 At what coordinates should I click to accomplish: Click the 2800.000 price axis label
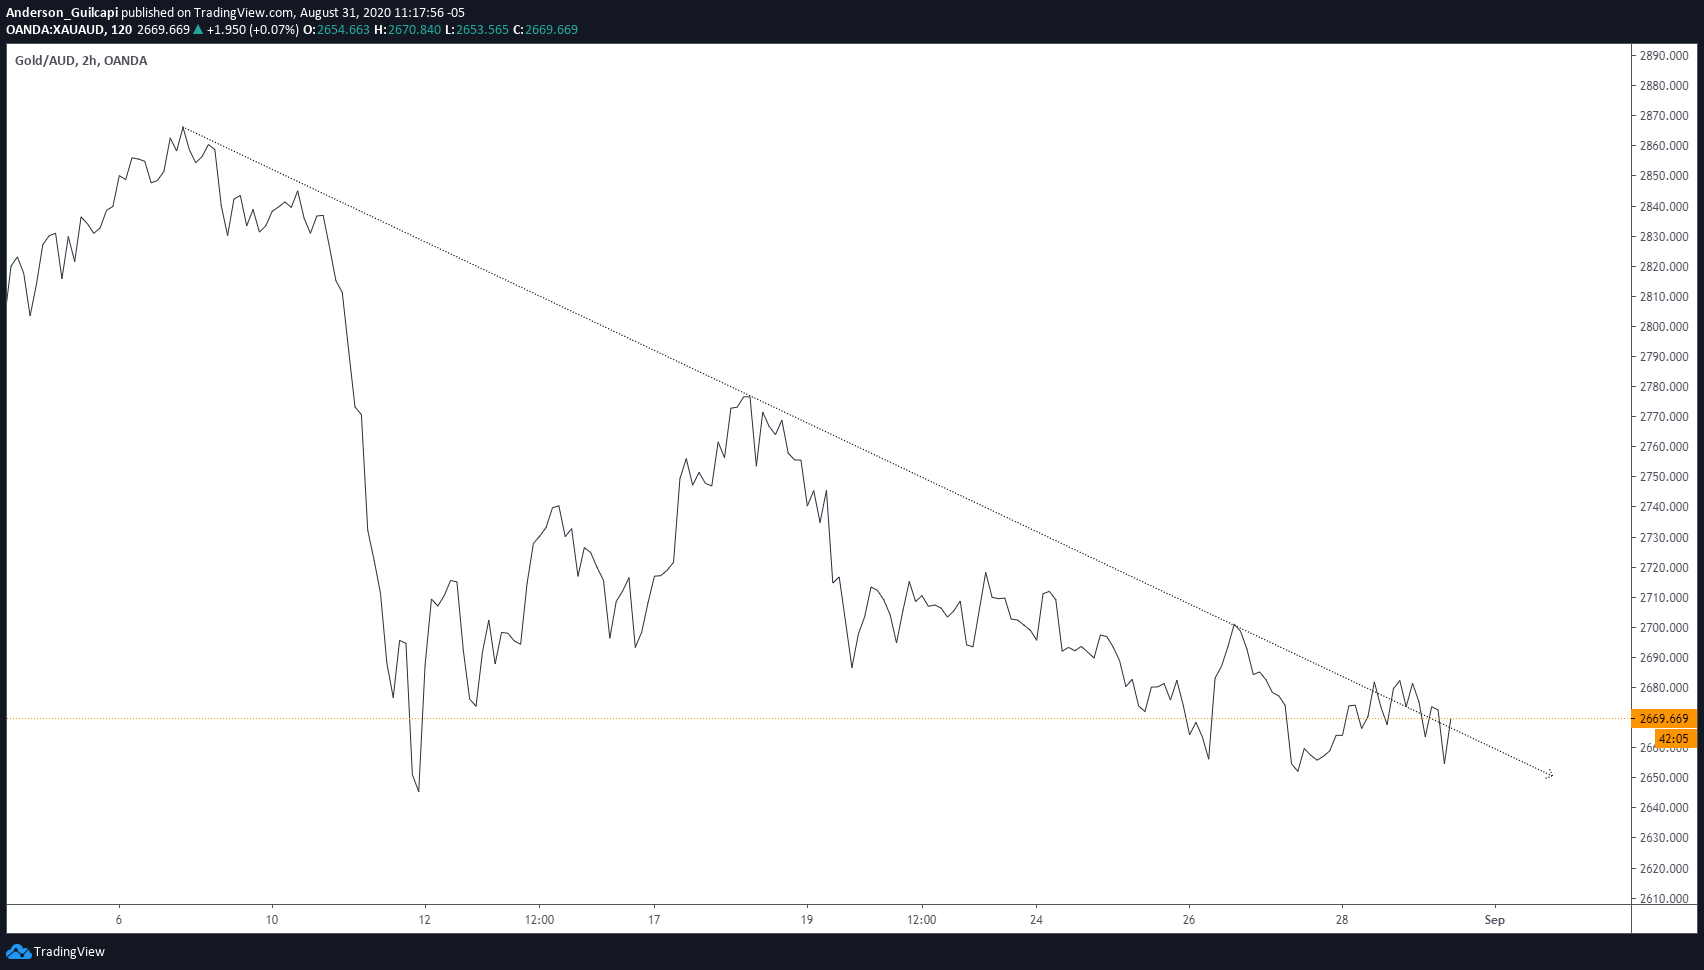1664,326
